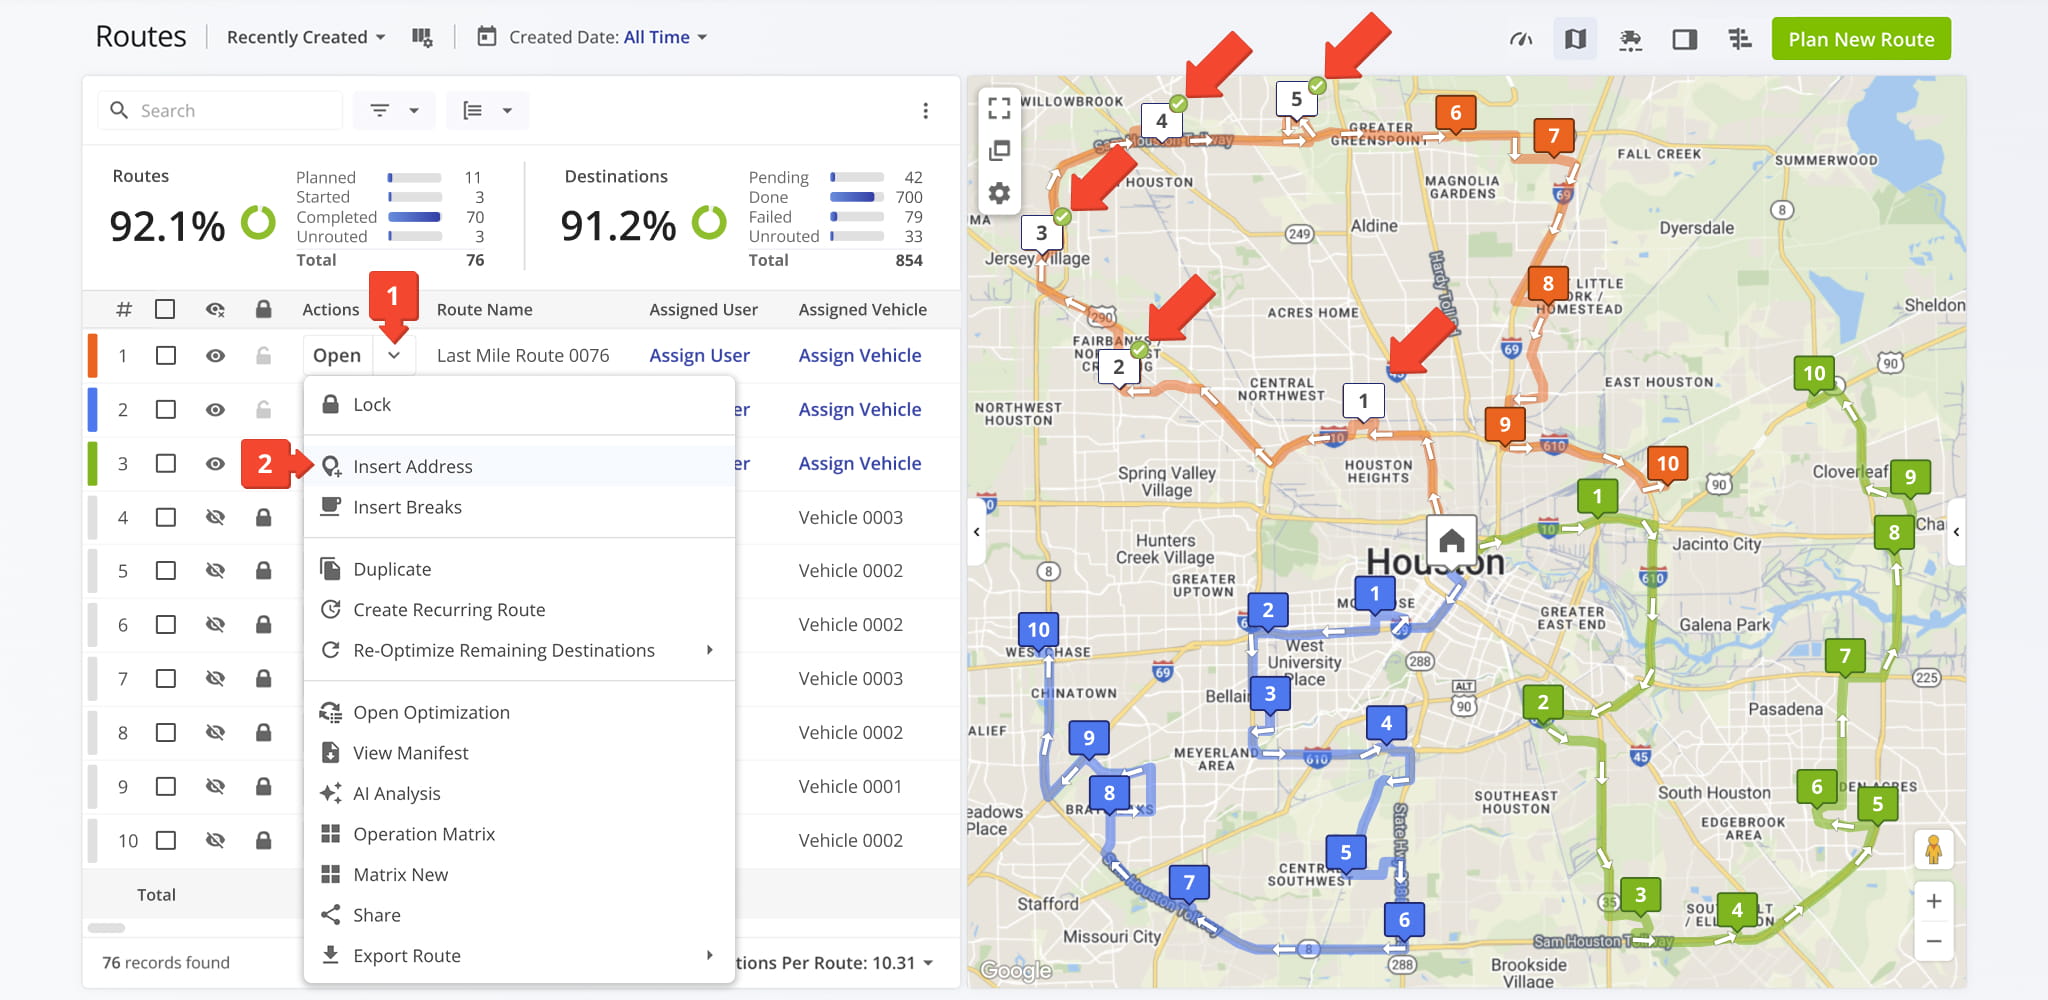Image resolution: width=2048 pixels, height=1000 pixels.
Task: Open the column settings icon beside Recently Created
Action: 422,37
